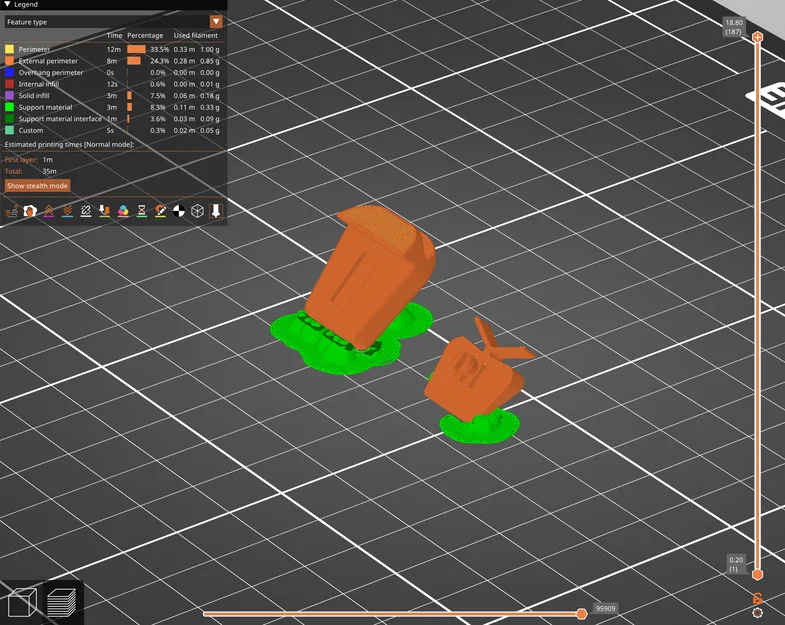Open vertical slider gear settings
Image resolution: width=785 pixels, height=625 pixels.
757,613
